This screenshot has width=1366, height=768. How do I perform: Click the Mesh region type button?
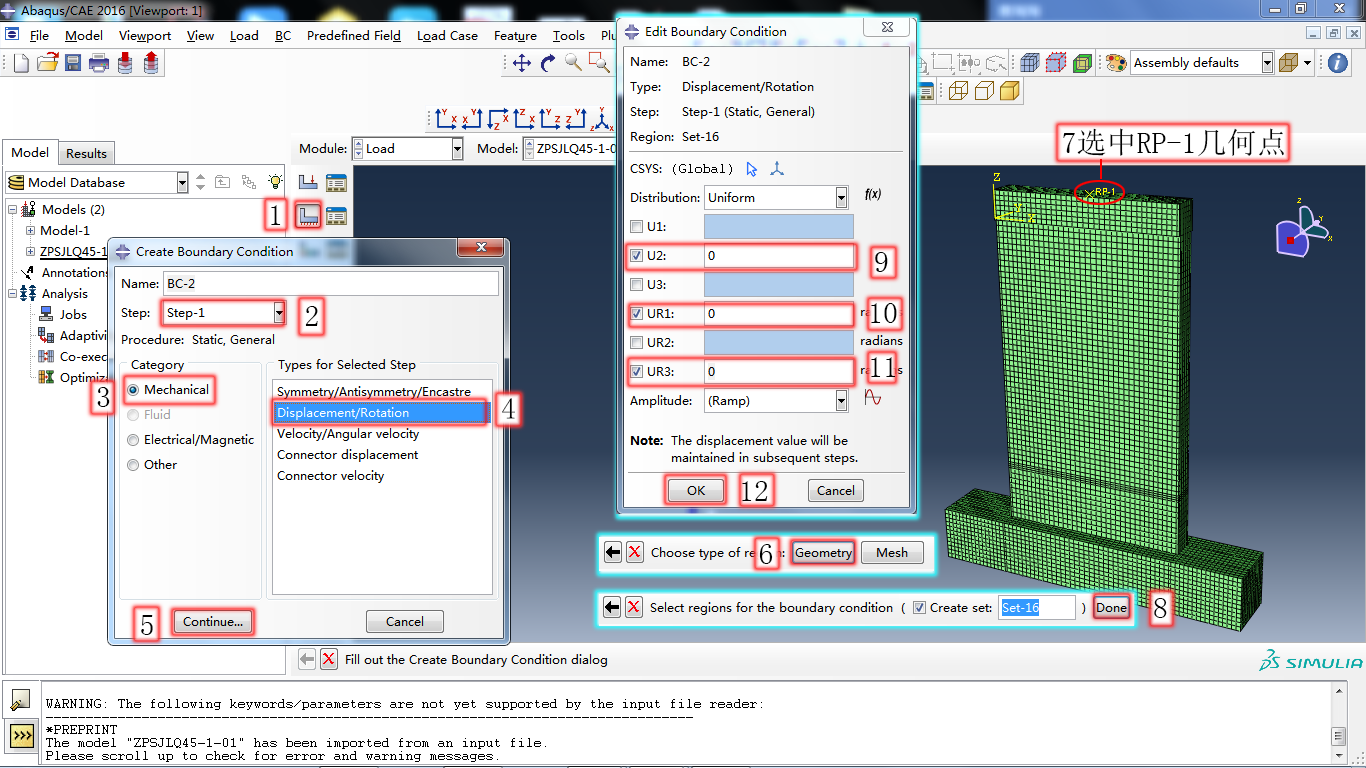point(892,553)
